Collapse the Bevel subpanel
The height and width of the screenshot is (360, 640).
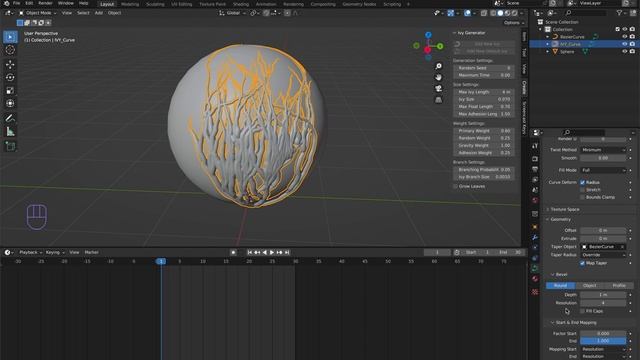tap(562, 275)
